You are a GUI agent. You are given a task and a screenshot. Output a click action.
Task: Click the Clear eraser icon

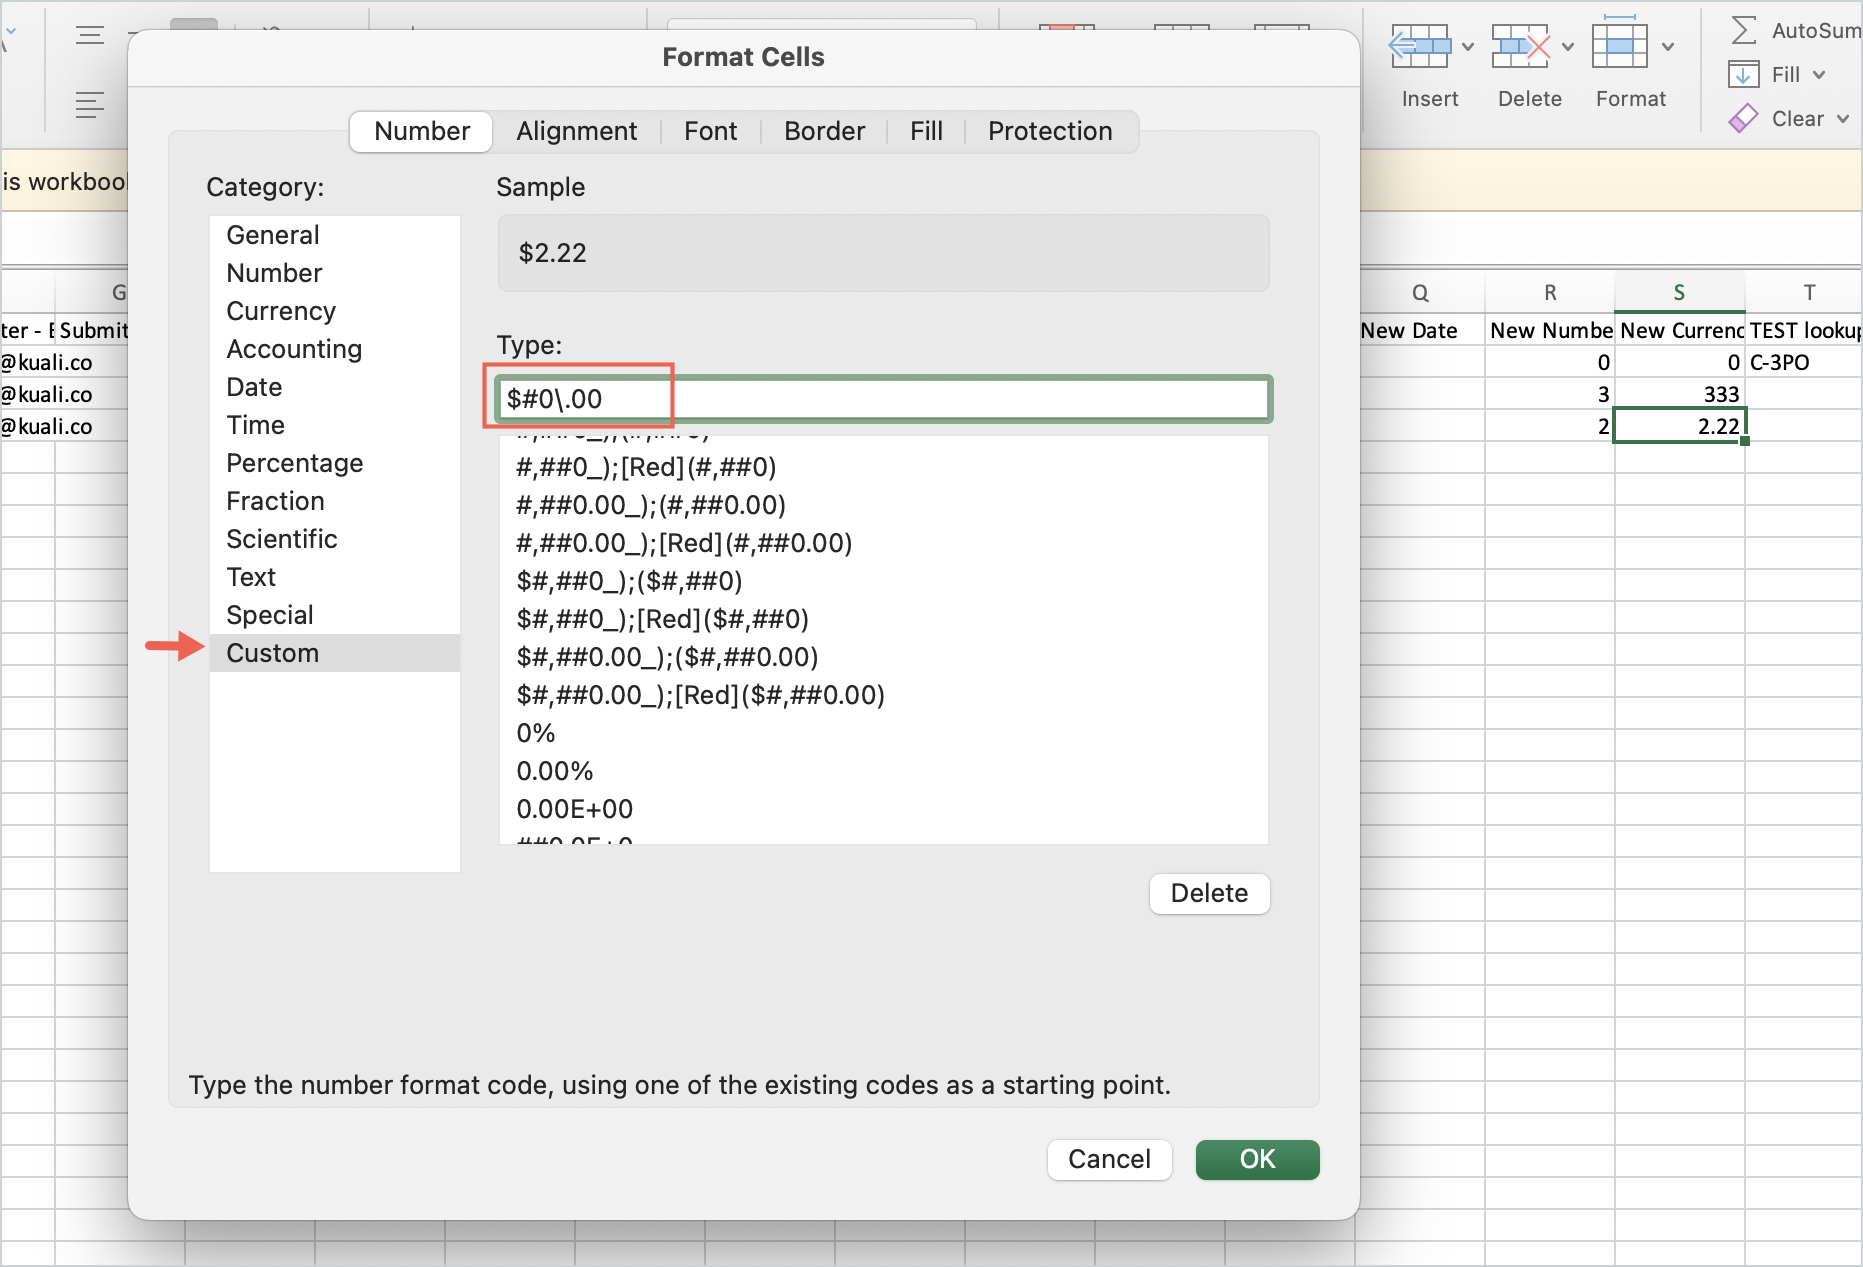tap(1744, 118)
